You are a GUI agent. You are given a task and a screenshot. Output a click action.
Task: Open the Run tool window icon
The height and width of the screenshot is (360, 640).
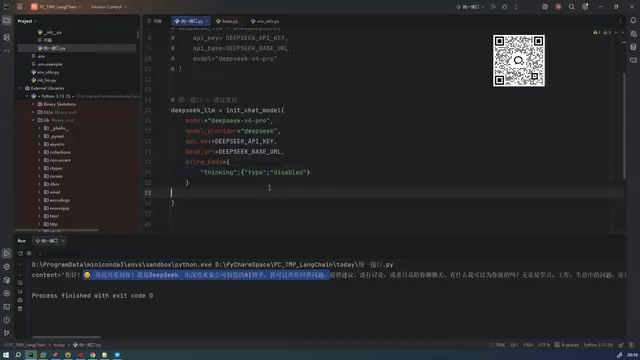pos(7,253)
